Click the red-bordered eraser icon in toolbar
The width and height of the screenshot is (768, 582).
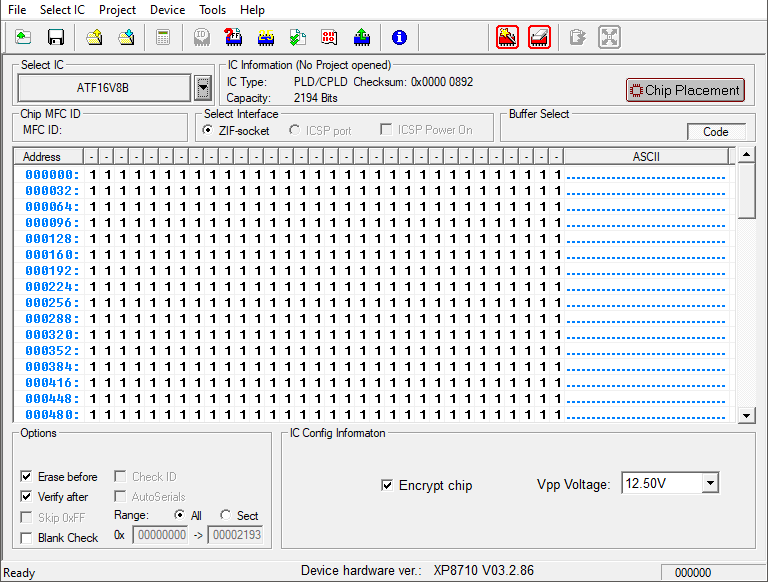tap(540, 38)
